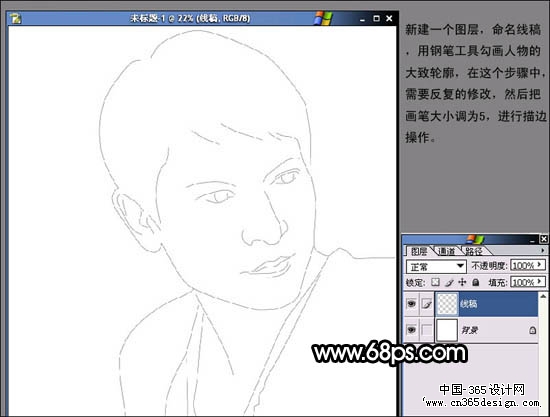The width and height of the screenshot is (550, 417).
Task: Click the lock position move icon
Action: [x=463, y=282]
